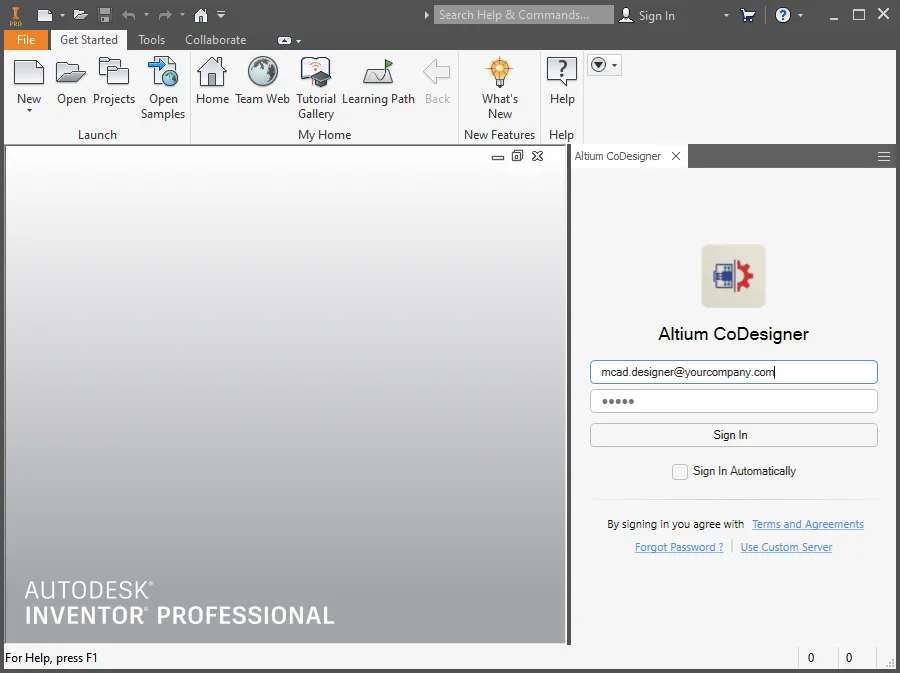
Task: Click the Sign In button in CoDesigner
Action: click(x=734, y=435)
